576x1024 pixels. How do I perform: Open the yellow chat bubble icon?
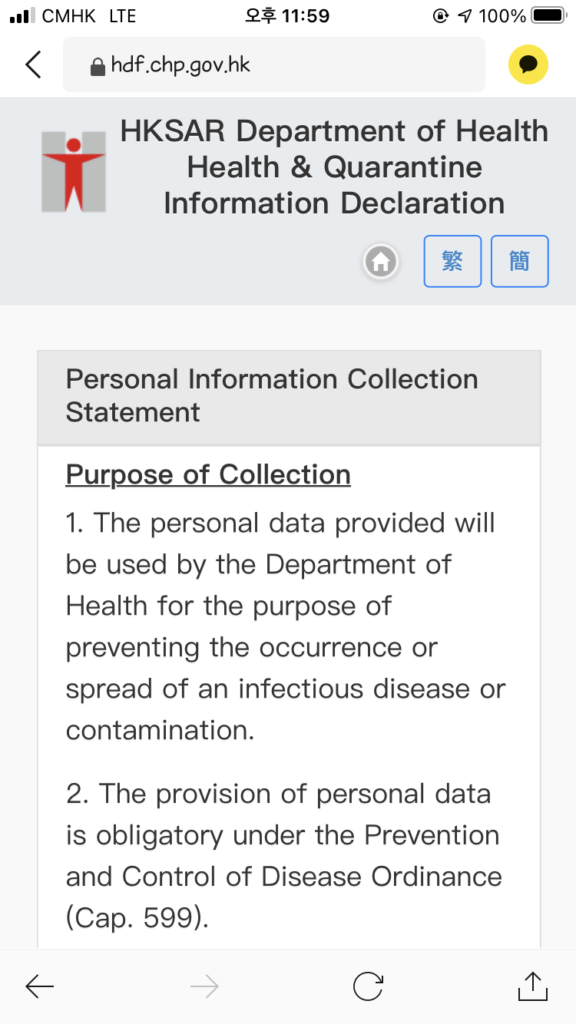(528, 65)
